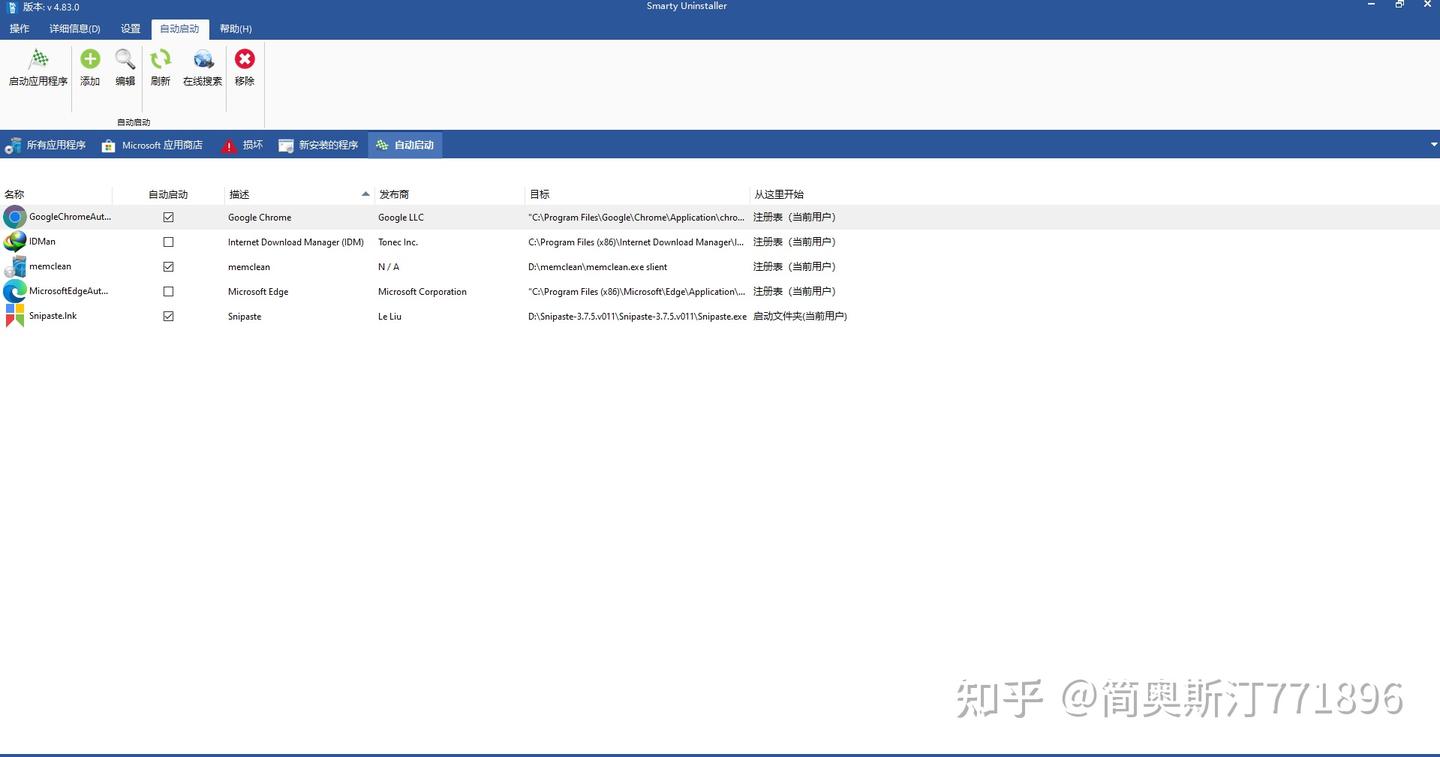
Task: Click the memclean row icon
Action: pyautogui.click(x=14, y=267)
